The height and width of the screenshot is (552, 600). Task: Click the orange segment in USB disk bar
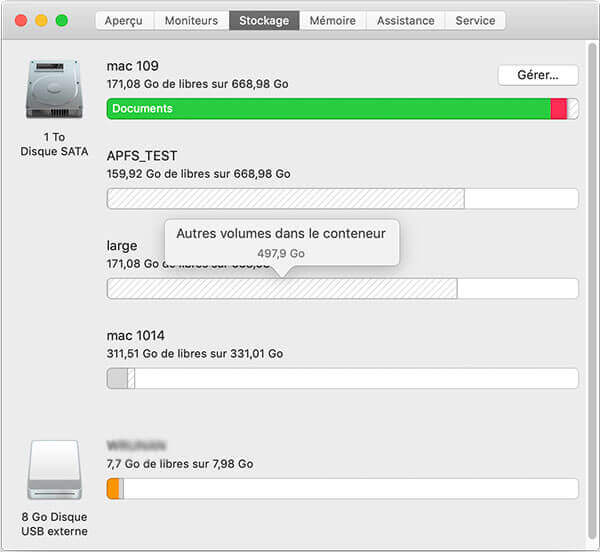point(113,488)
